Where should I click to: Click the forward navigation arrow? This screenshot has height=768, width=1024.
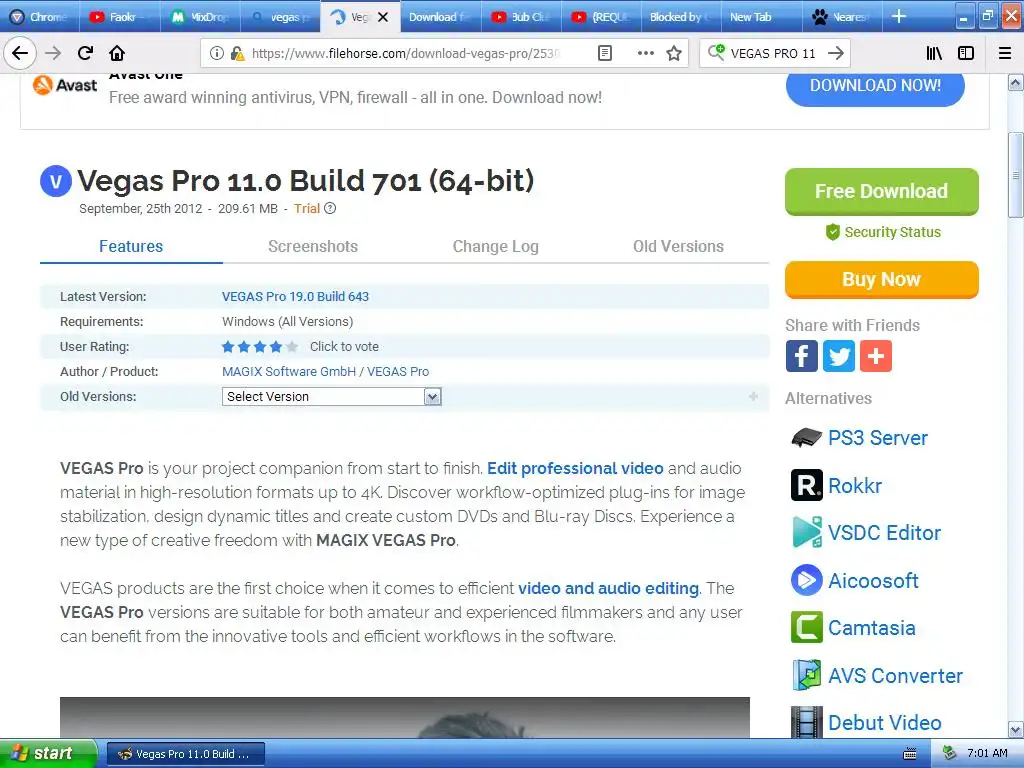point(53,53)
